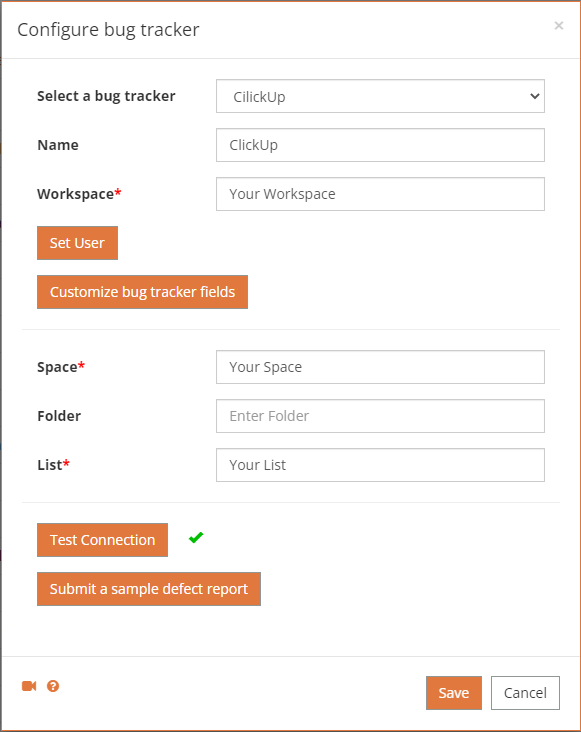Run Test Connection
Image resolution: width=581 pixels, height=732 pixels.
click(103, 540)
